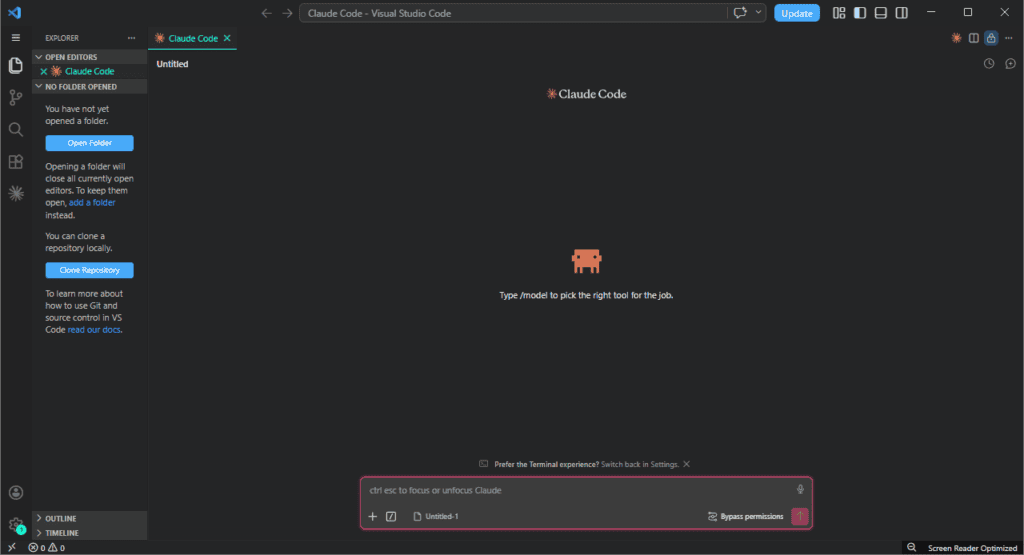Expand the Timeline section
1024x555 pixels.
(60, 534)
